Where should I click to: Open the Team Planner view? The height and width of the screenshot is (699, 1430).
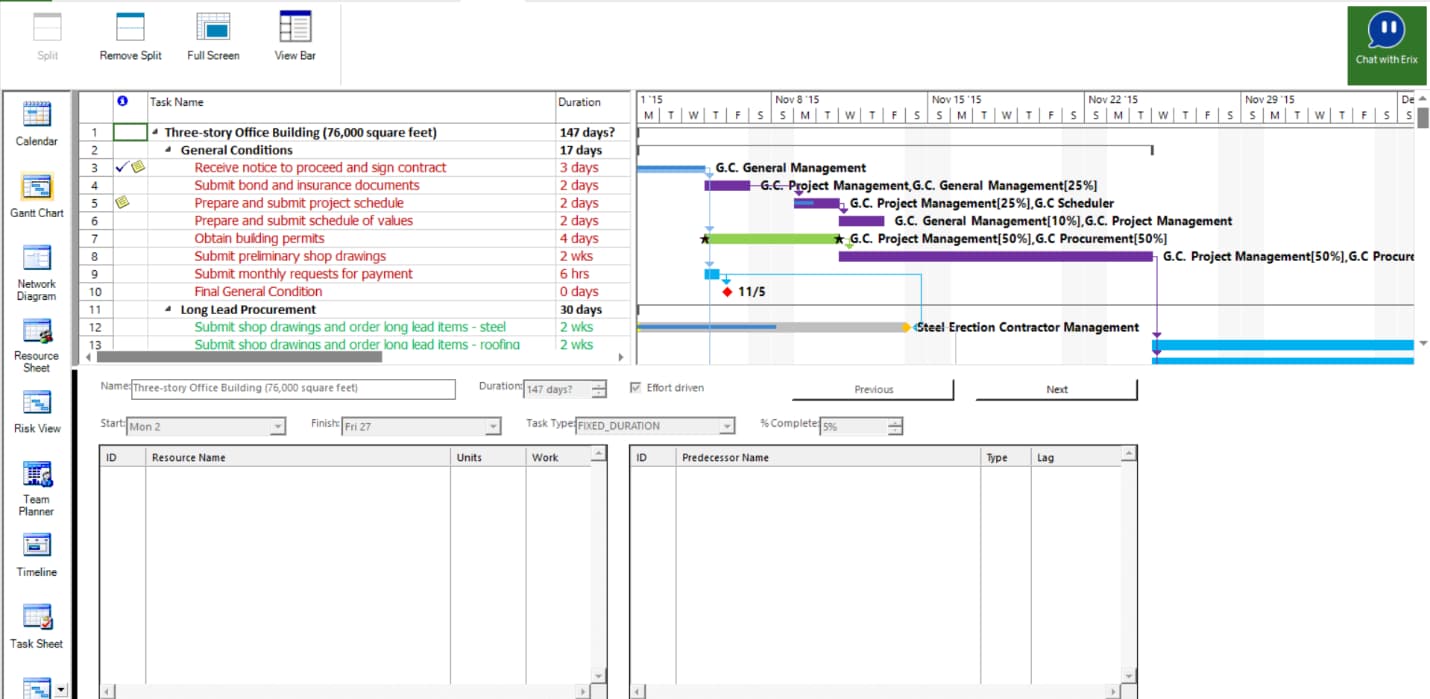37,474
